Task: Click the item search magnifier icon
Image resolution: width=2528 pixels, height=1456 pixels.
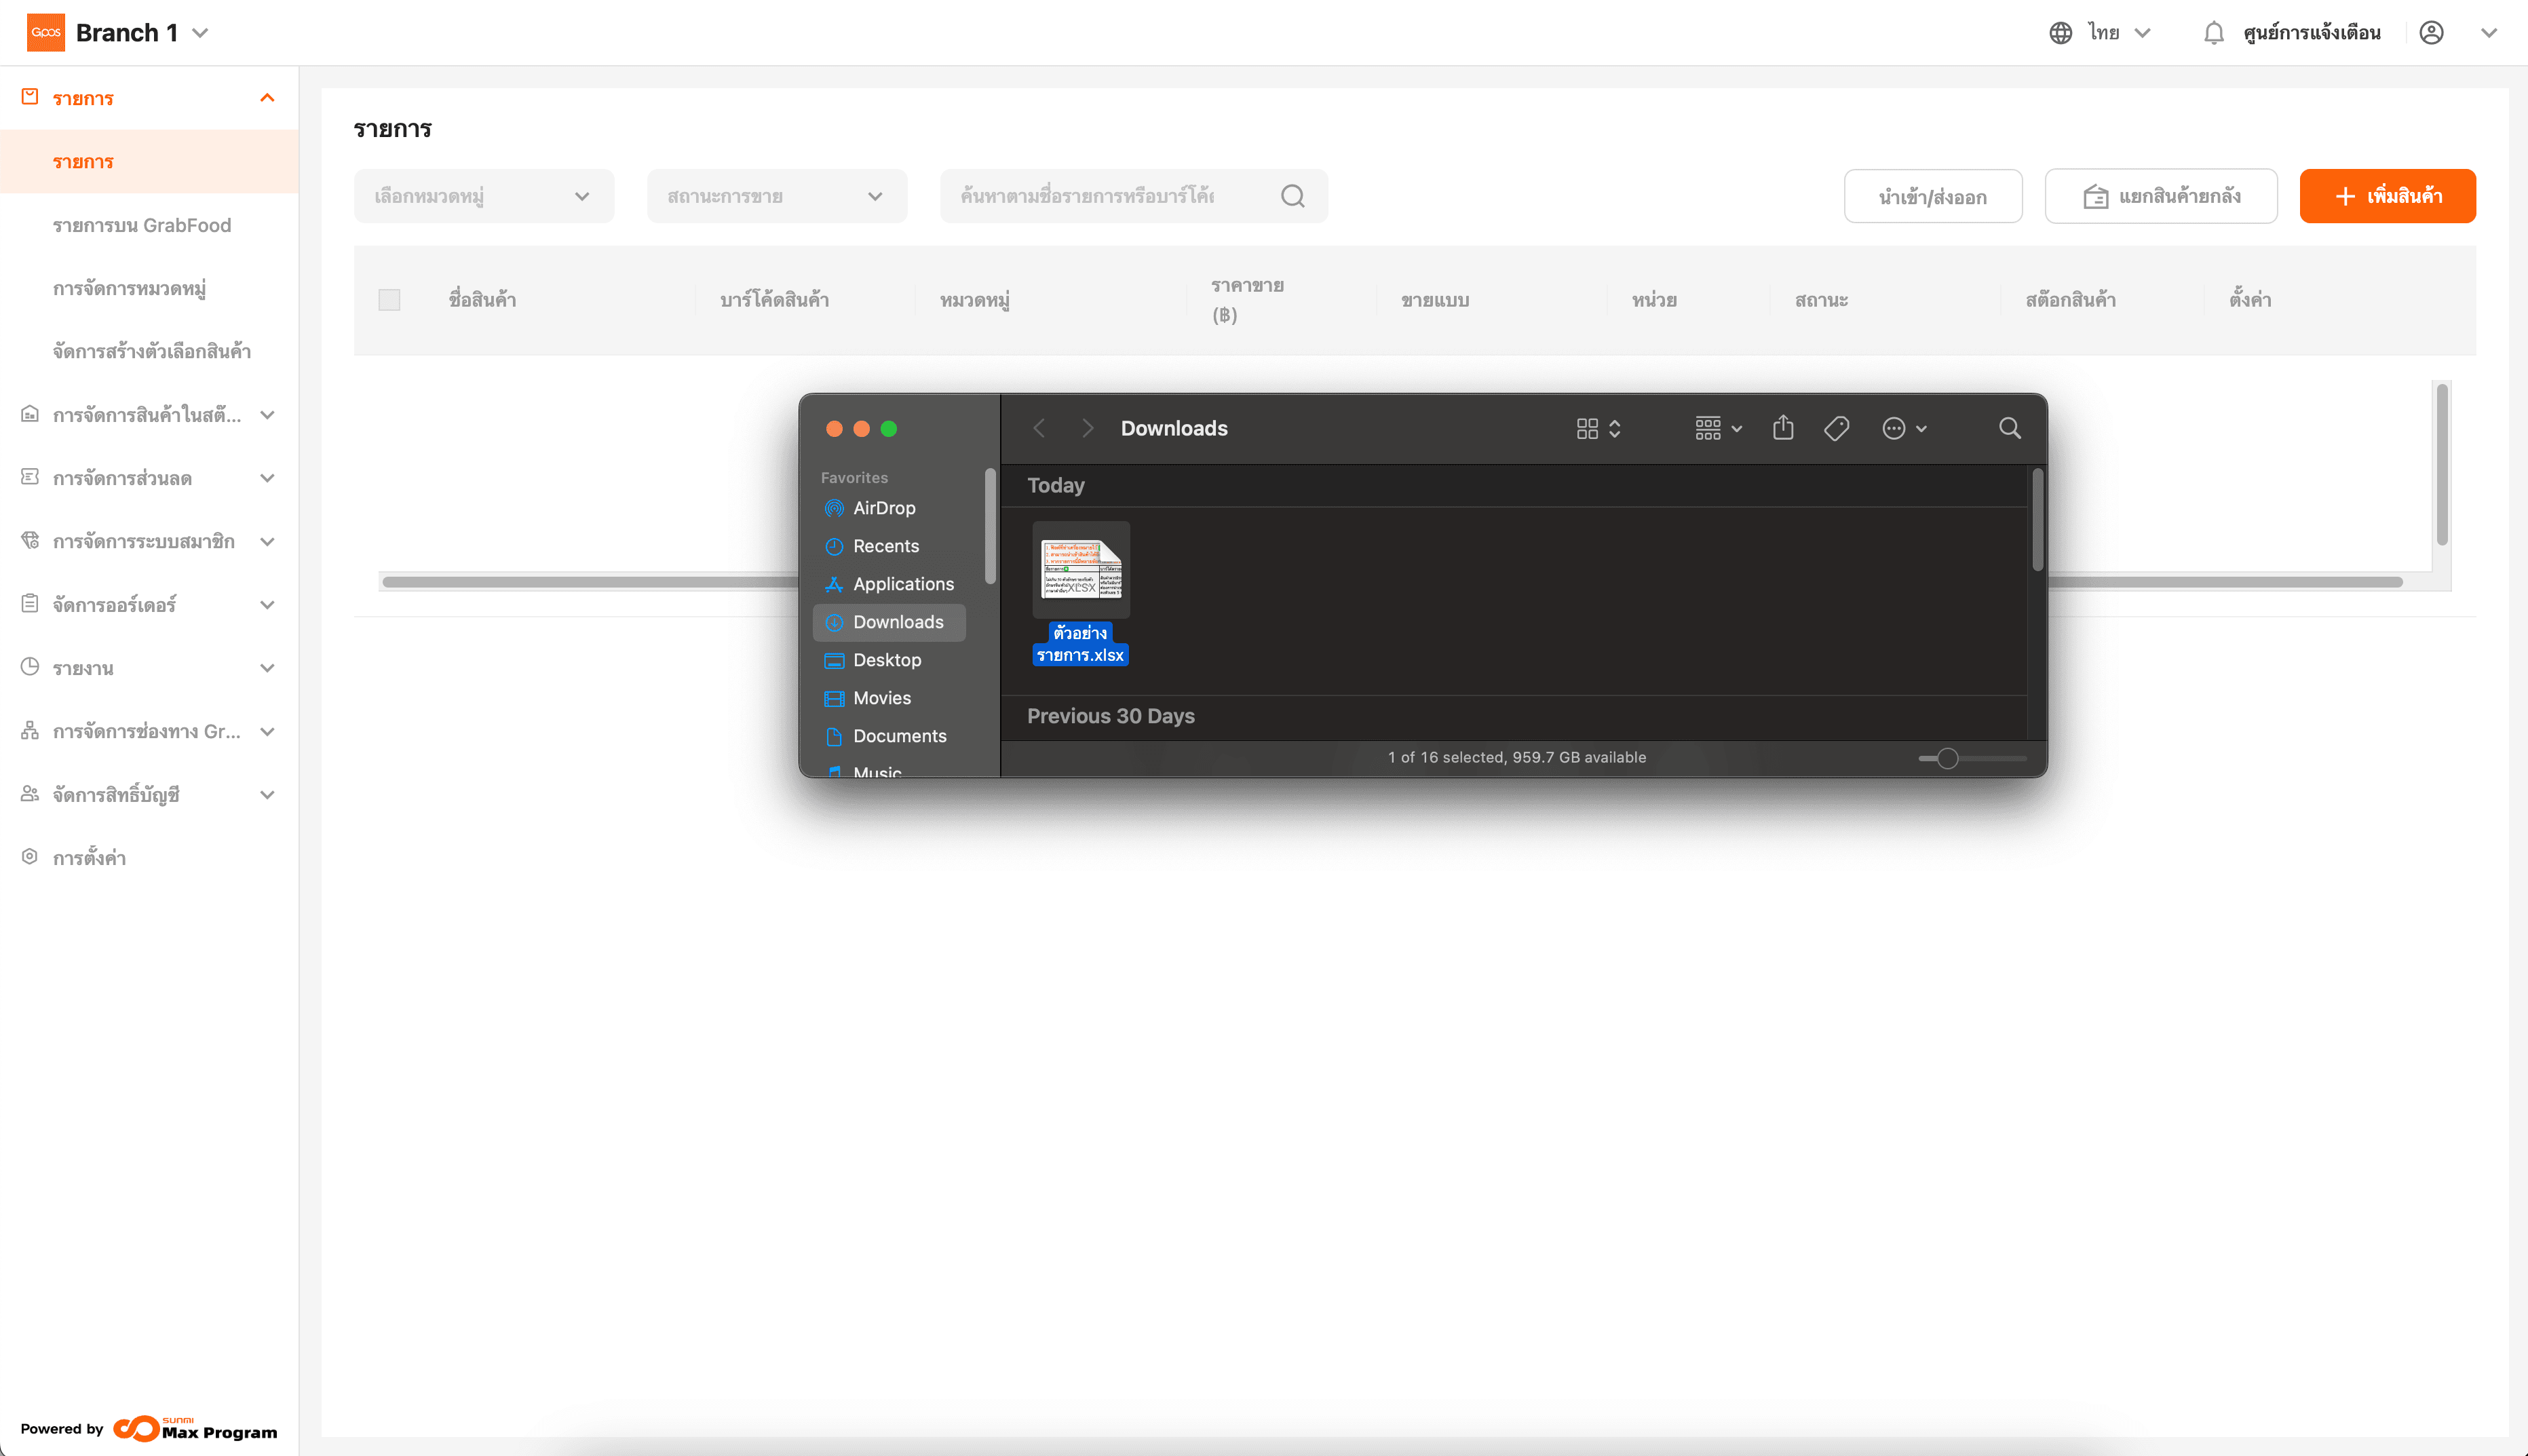Action: pos(1292,196)
